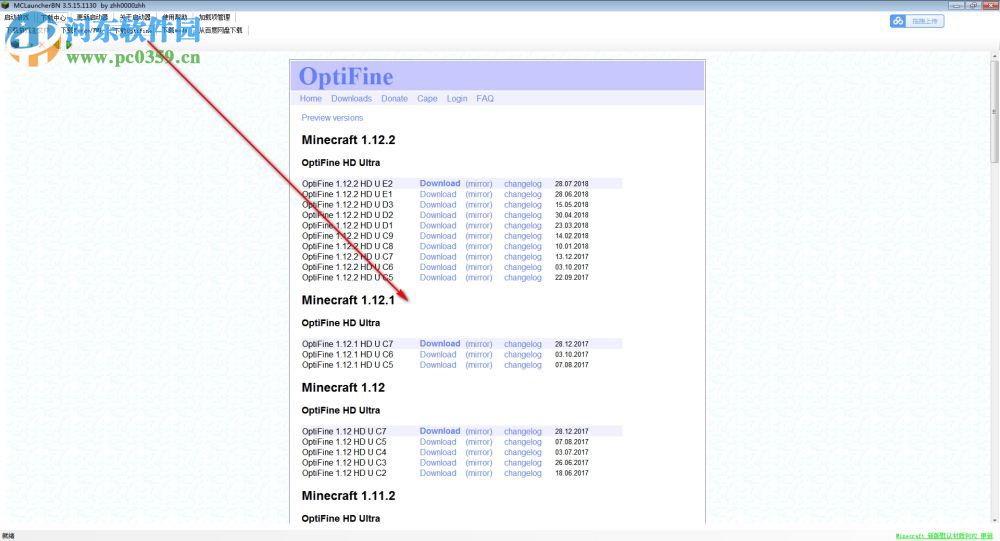Screen dimensions: 1000x541
Task: Open the Donate nav link
Action: click(x=394, y=98)
